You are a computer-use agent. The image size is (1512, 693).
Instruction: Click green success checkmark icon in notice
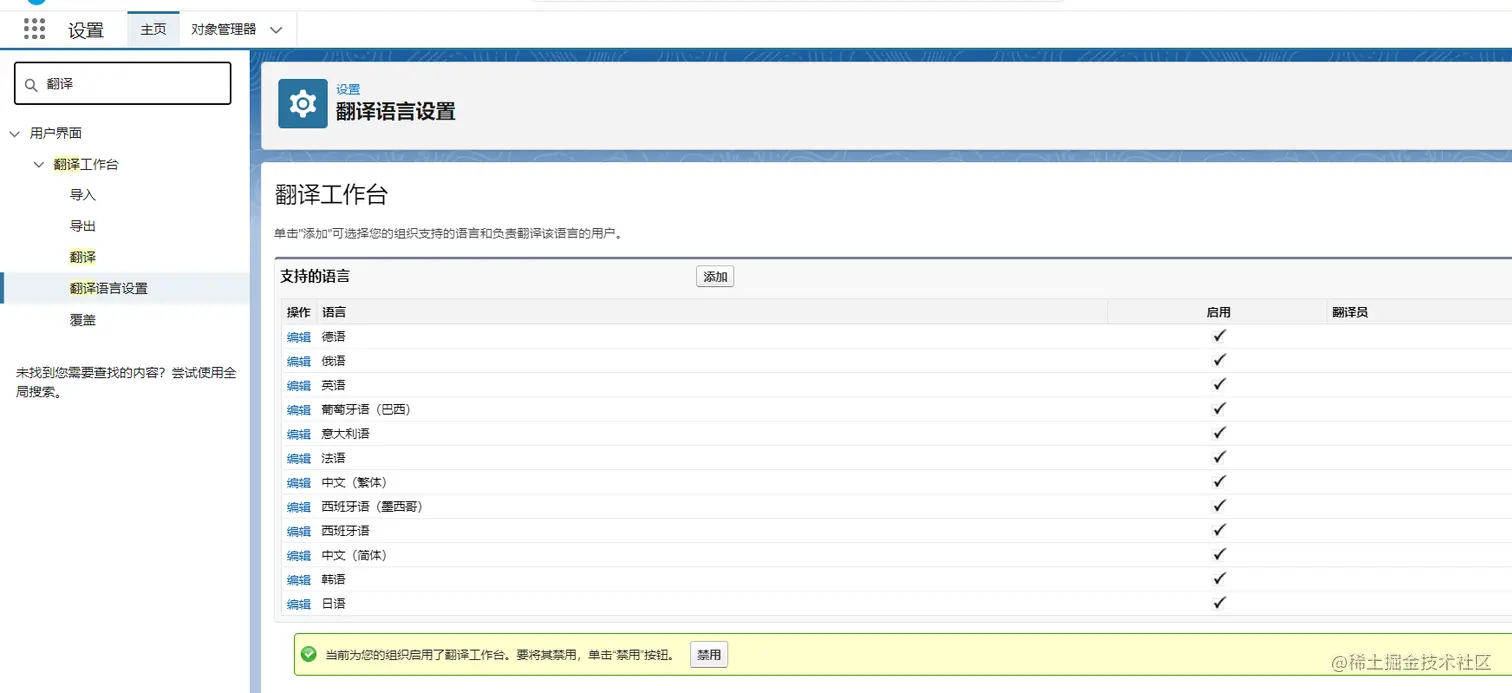(309, 654)
